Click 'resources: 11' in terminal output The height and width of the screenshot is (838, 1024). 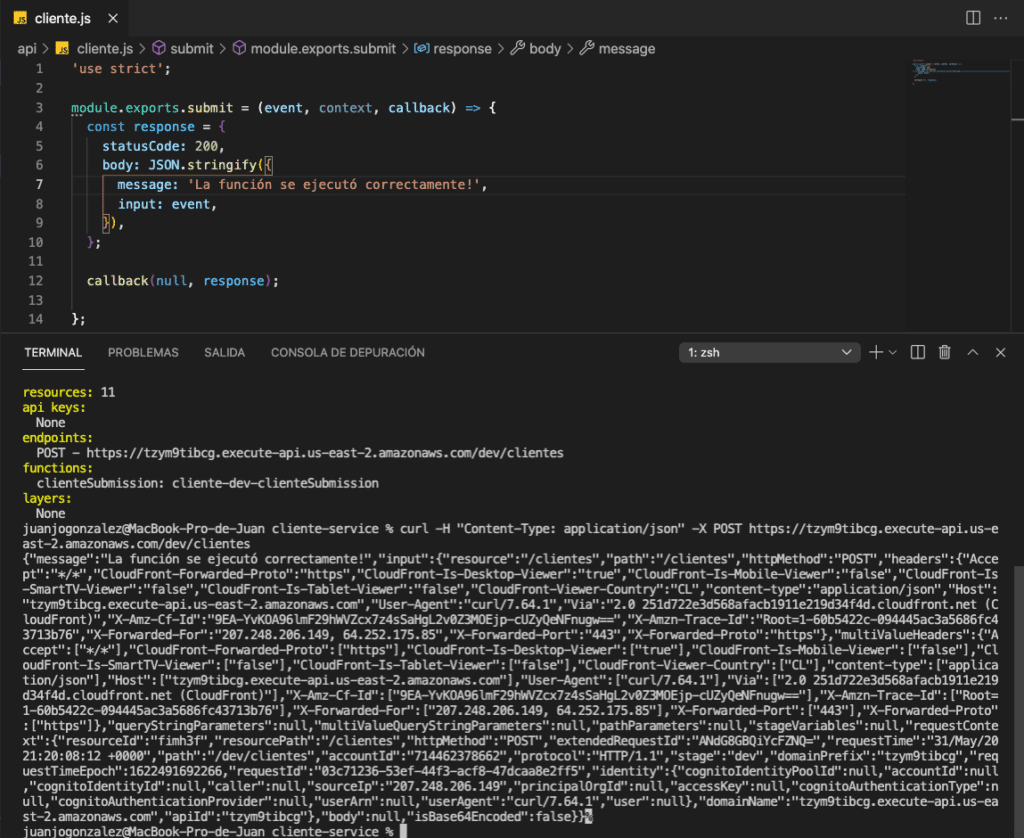[x=69, y=392]
